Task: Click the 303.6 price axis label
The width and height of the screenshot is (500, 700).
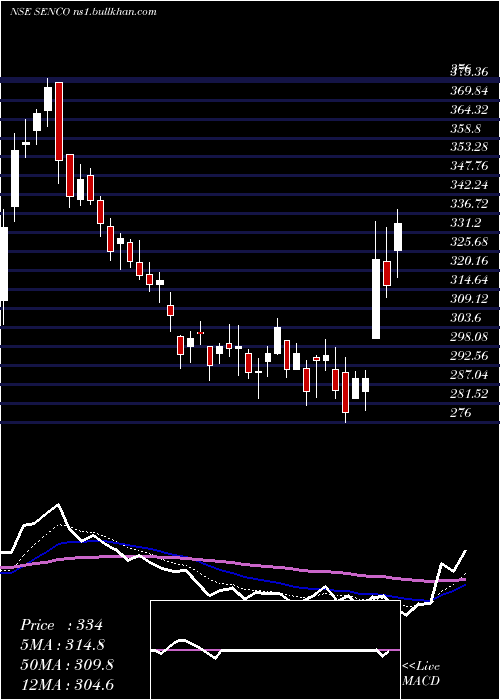Action: tap(466, 318)
